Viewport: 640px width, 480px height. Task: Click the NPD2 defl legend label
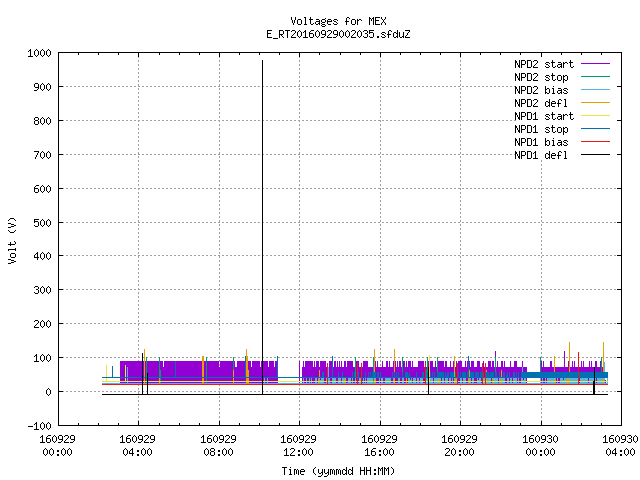tap(541, 103)
